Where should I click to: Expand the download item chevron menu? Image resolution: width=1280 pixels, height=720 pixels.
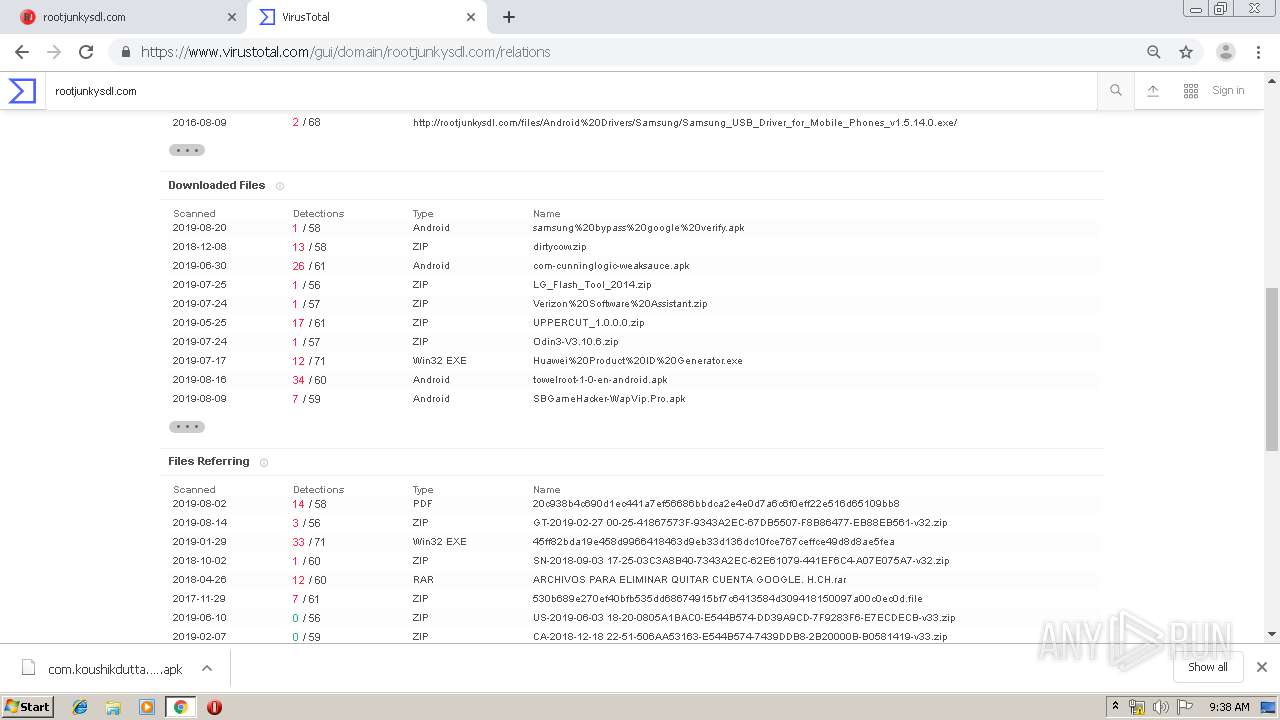pos(207,668)
